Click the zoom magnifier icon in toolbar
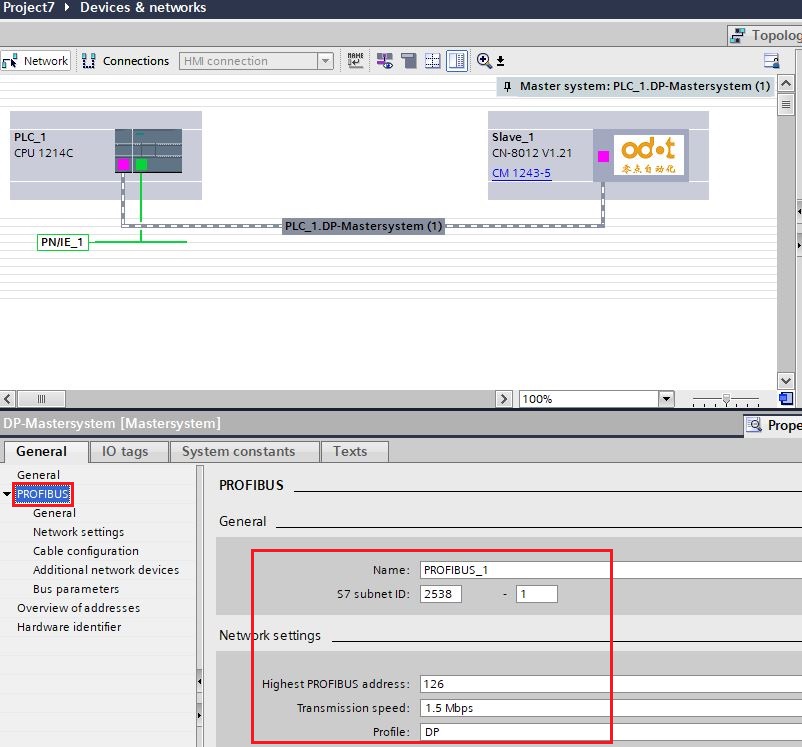 tap(484, 61)
